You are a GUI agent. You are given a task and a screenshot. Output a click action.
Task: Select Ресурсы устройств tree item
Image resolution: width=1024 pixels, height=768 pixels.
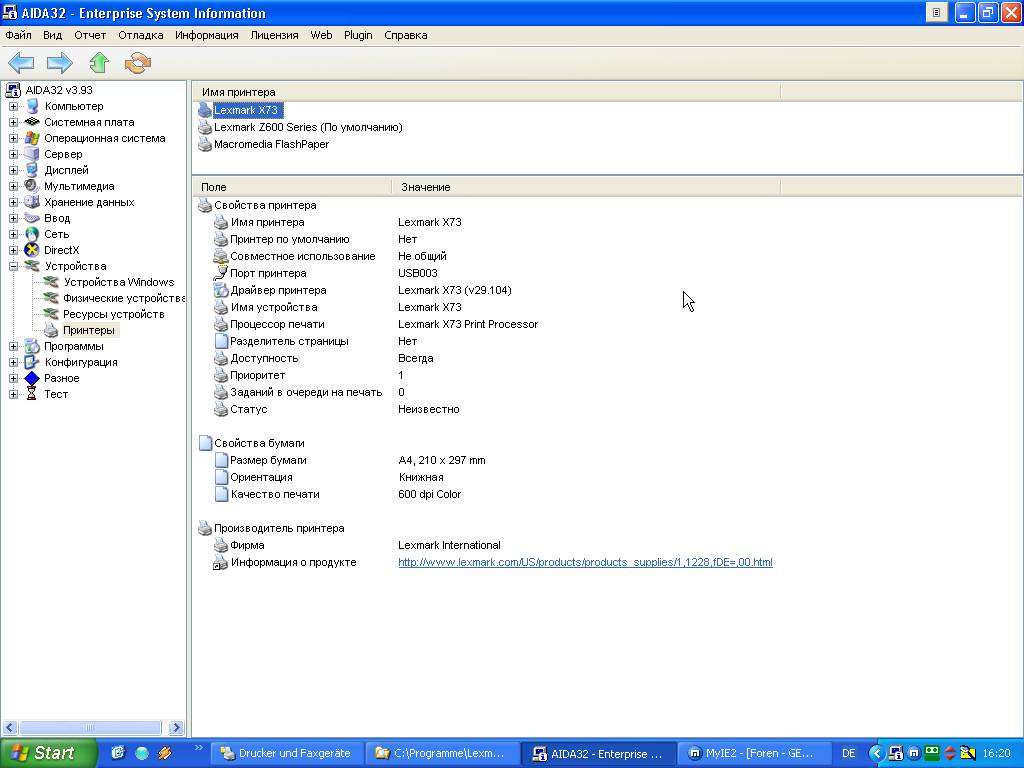114,314
